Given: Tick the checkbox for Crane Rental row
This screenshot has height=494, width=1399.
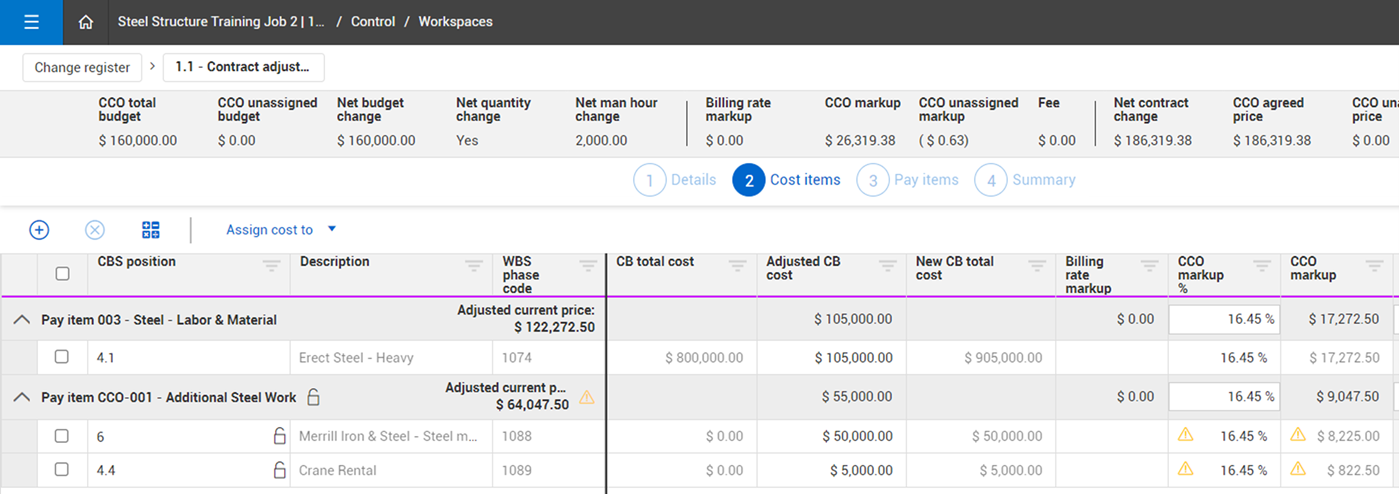Looking at the screenshot, I should coord(62,470).
